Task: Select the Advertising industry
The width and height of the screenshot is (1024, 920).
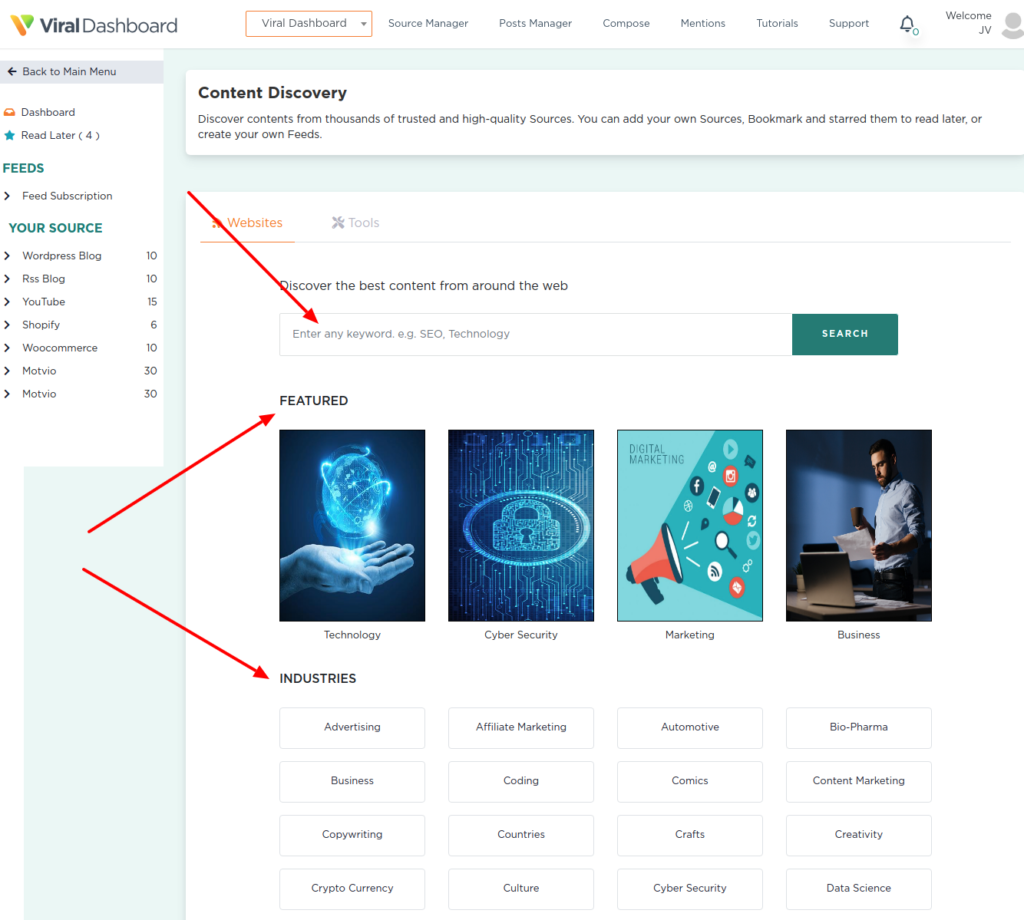Action: 352,727
